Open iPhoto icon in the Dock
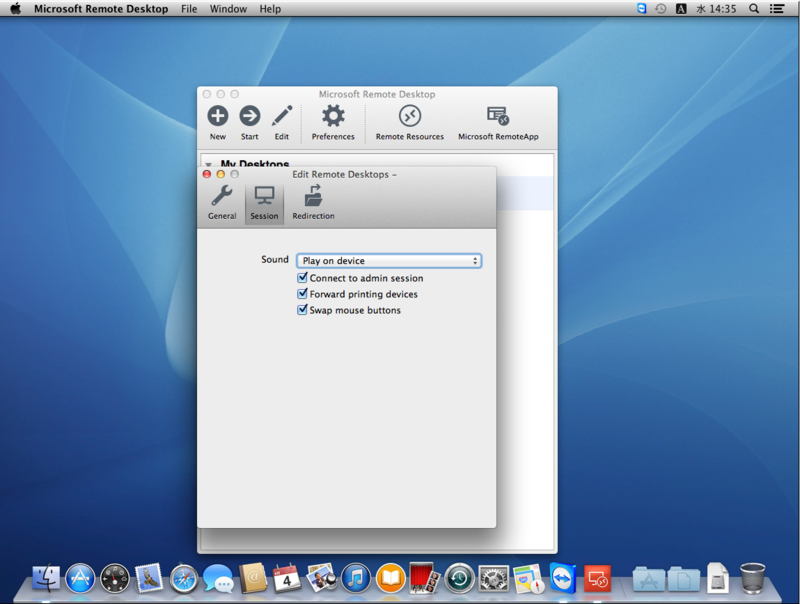Image resolution: width=800 pixels, height=604 pixels. tap(321, 578)
